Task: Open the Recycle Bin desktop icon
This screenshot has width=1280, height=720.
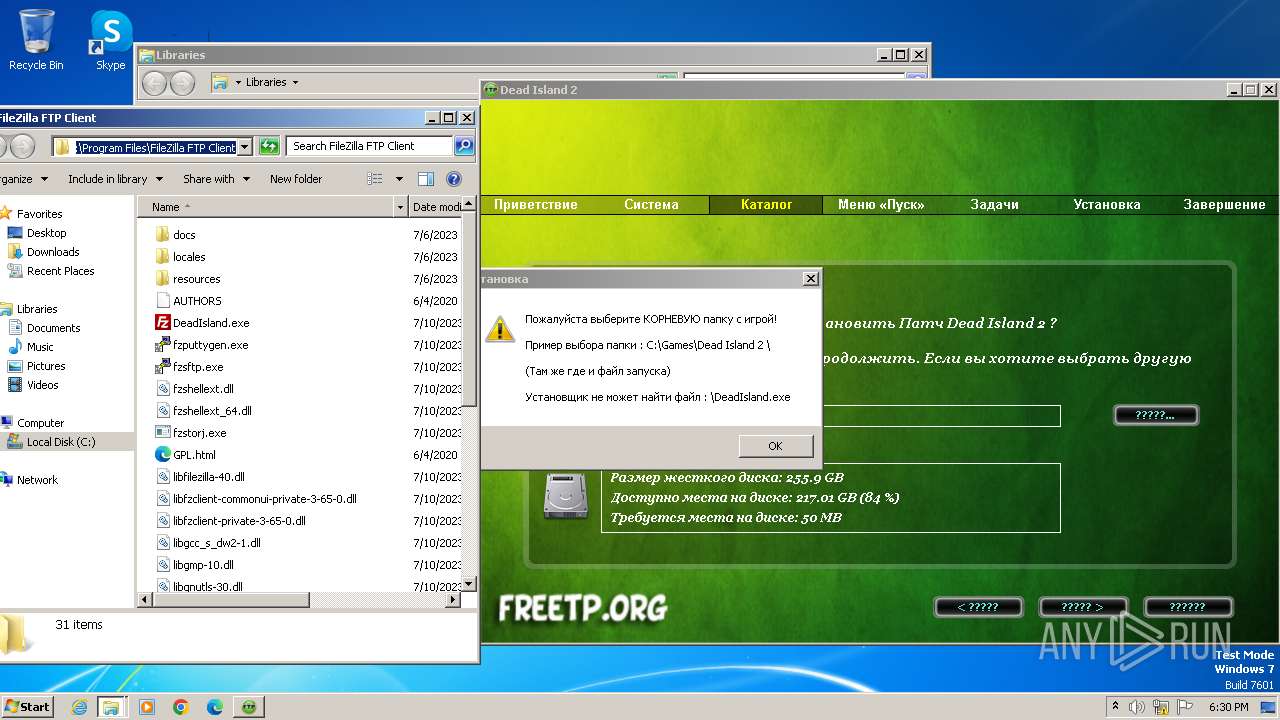Action: coord(36,40)
